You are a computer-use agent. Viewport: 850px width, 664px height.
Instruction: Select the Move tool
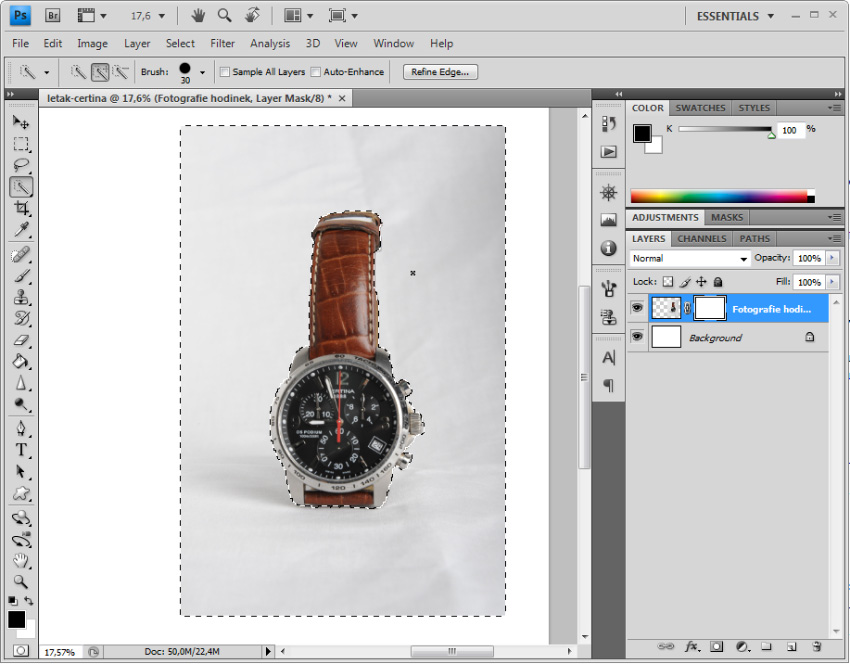click(x=21, y=122)
